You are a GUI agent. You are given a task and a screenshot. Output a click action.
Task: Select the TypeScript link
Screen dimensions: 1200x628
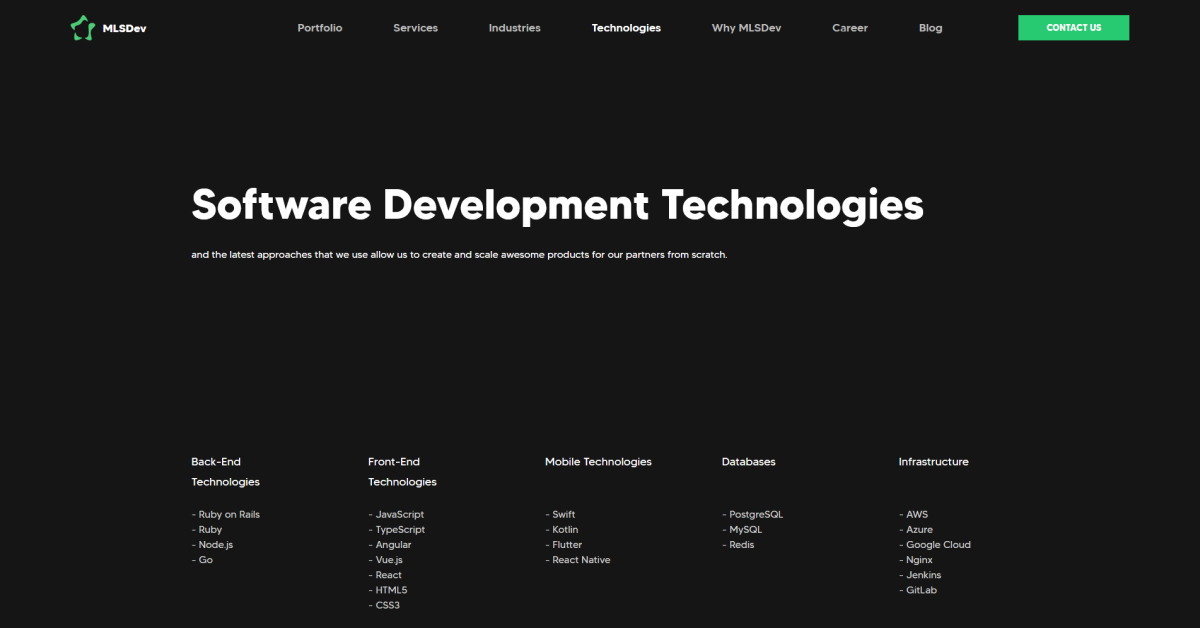(399, 529)
